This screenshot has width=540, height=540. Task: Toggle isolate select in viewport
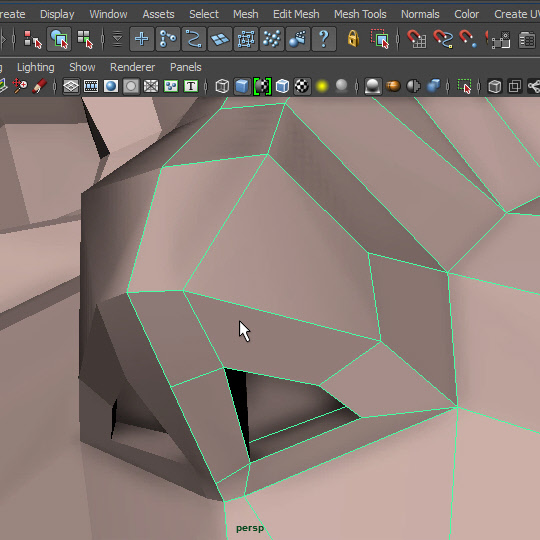[x=464, y=86]
